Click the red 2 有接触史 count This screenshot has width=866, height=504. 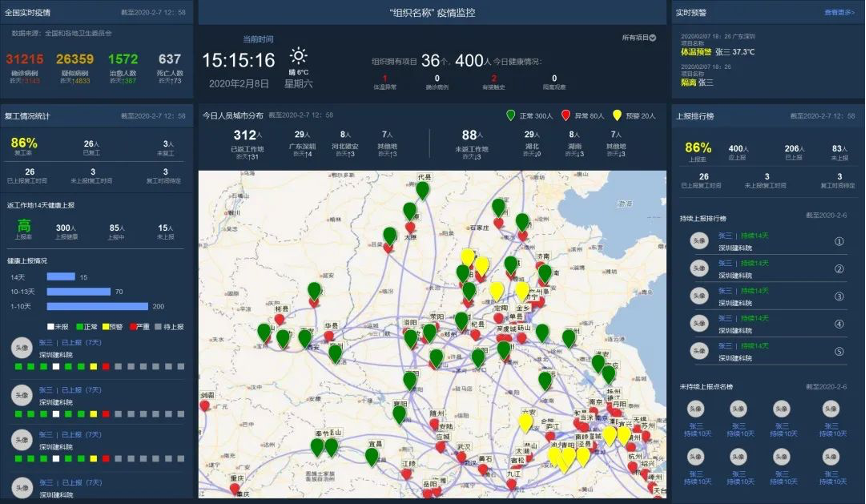[494, 78]
